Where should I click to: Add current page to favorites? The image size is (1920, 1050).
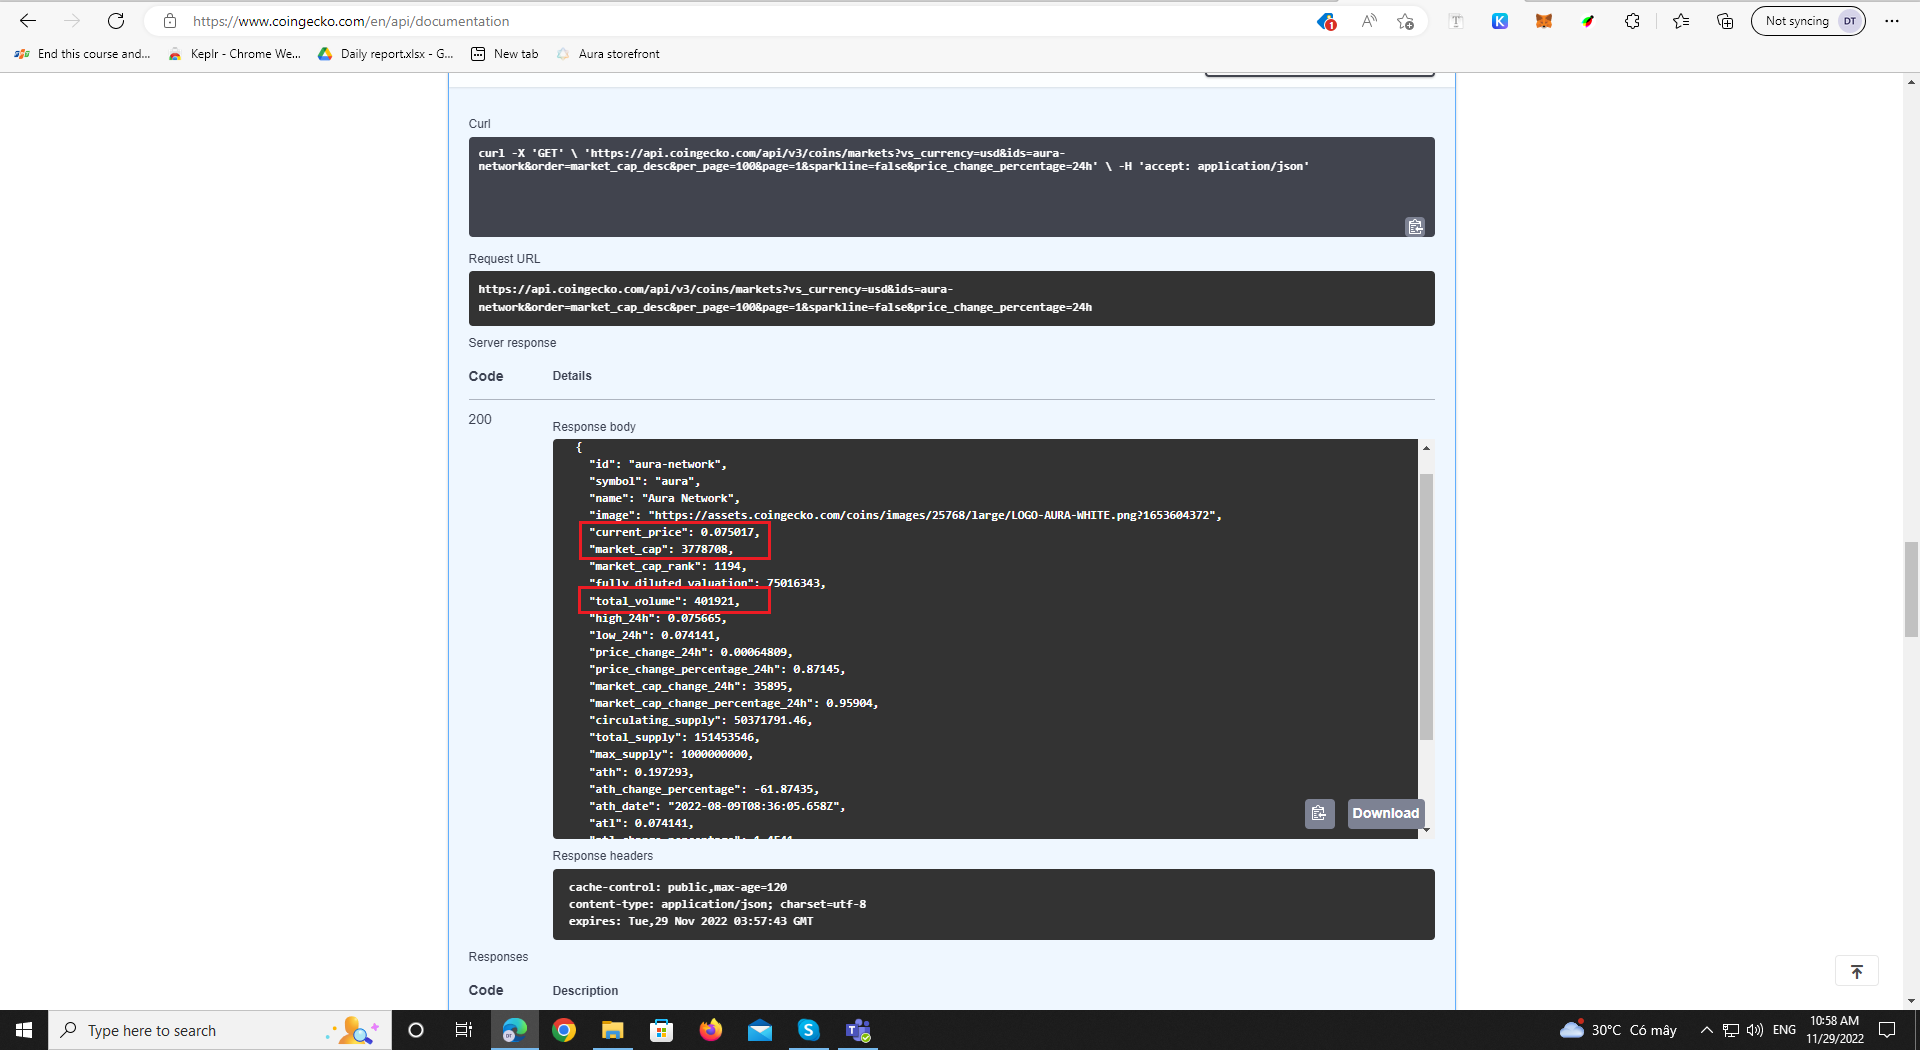tap(1405, 20)
